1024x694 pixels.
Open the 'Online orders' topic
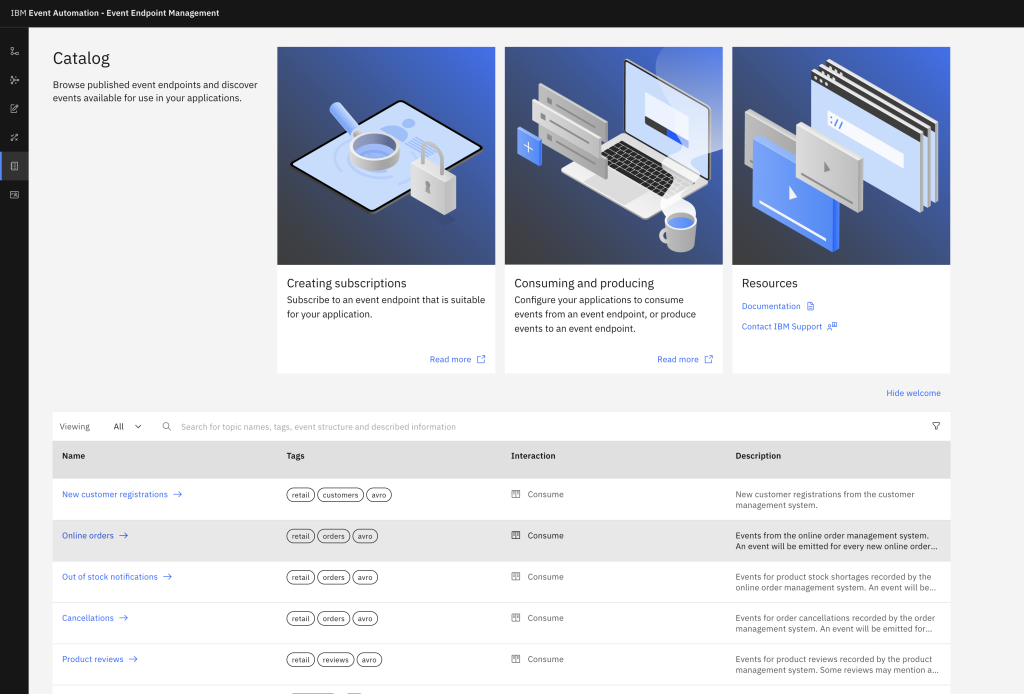point(86,535)
